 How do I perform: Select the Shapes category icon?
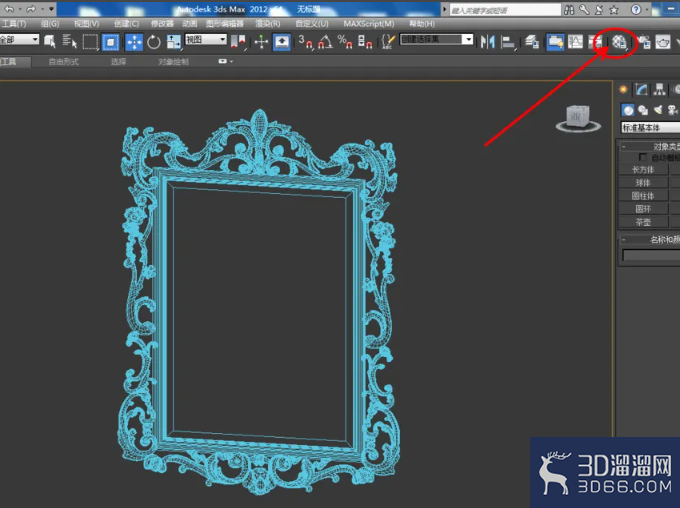[x=643, y=110]
